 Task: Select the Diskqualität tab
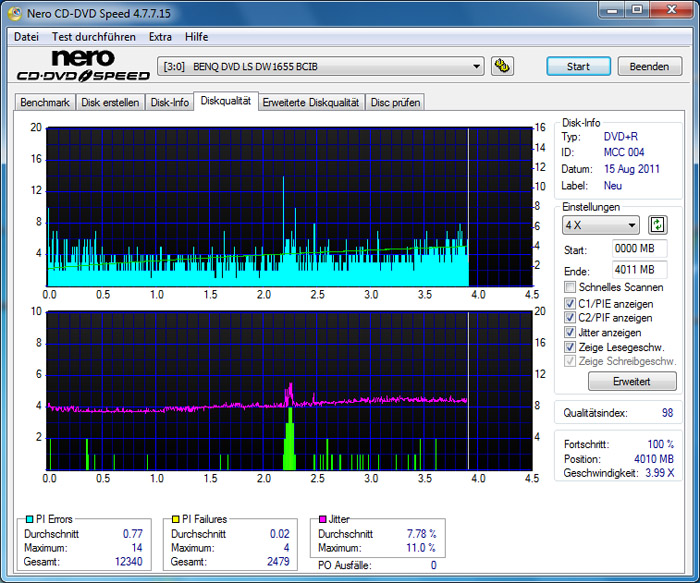225,101
